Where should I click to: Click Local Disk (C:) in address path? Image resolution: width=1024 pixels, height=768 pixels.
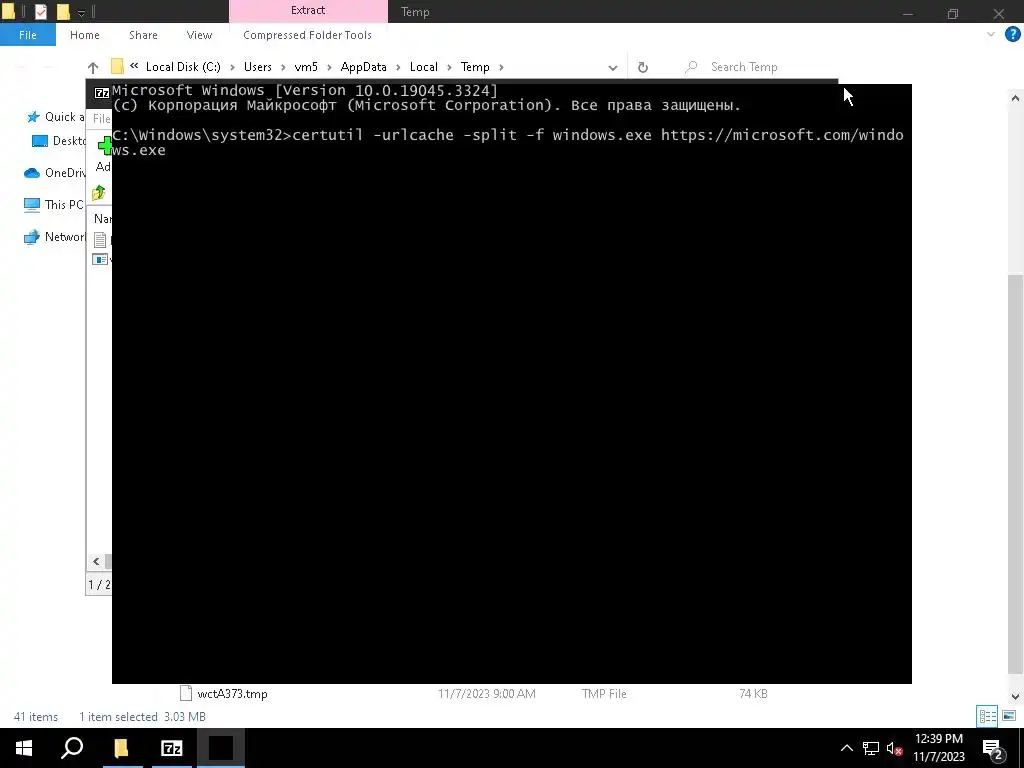click(183, 67)
